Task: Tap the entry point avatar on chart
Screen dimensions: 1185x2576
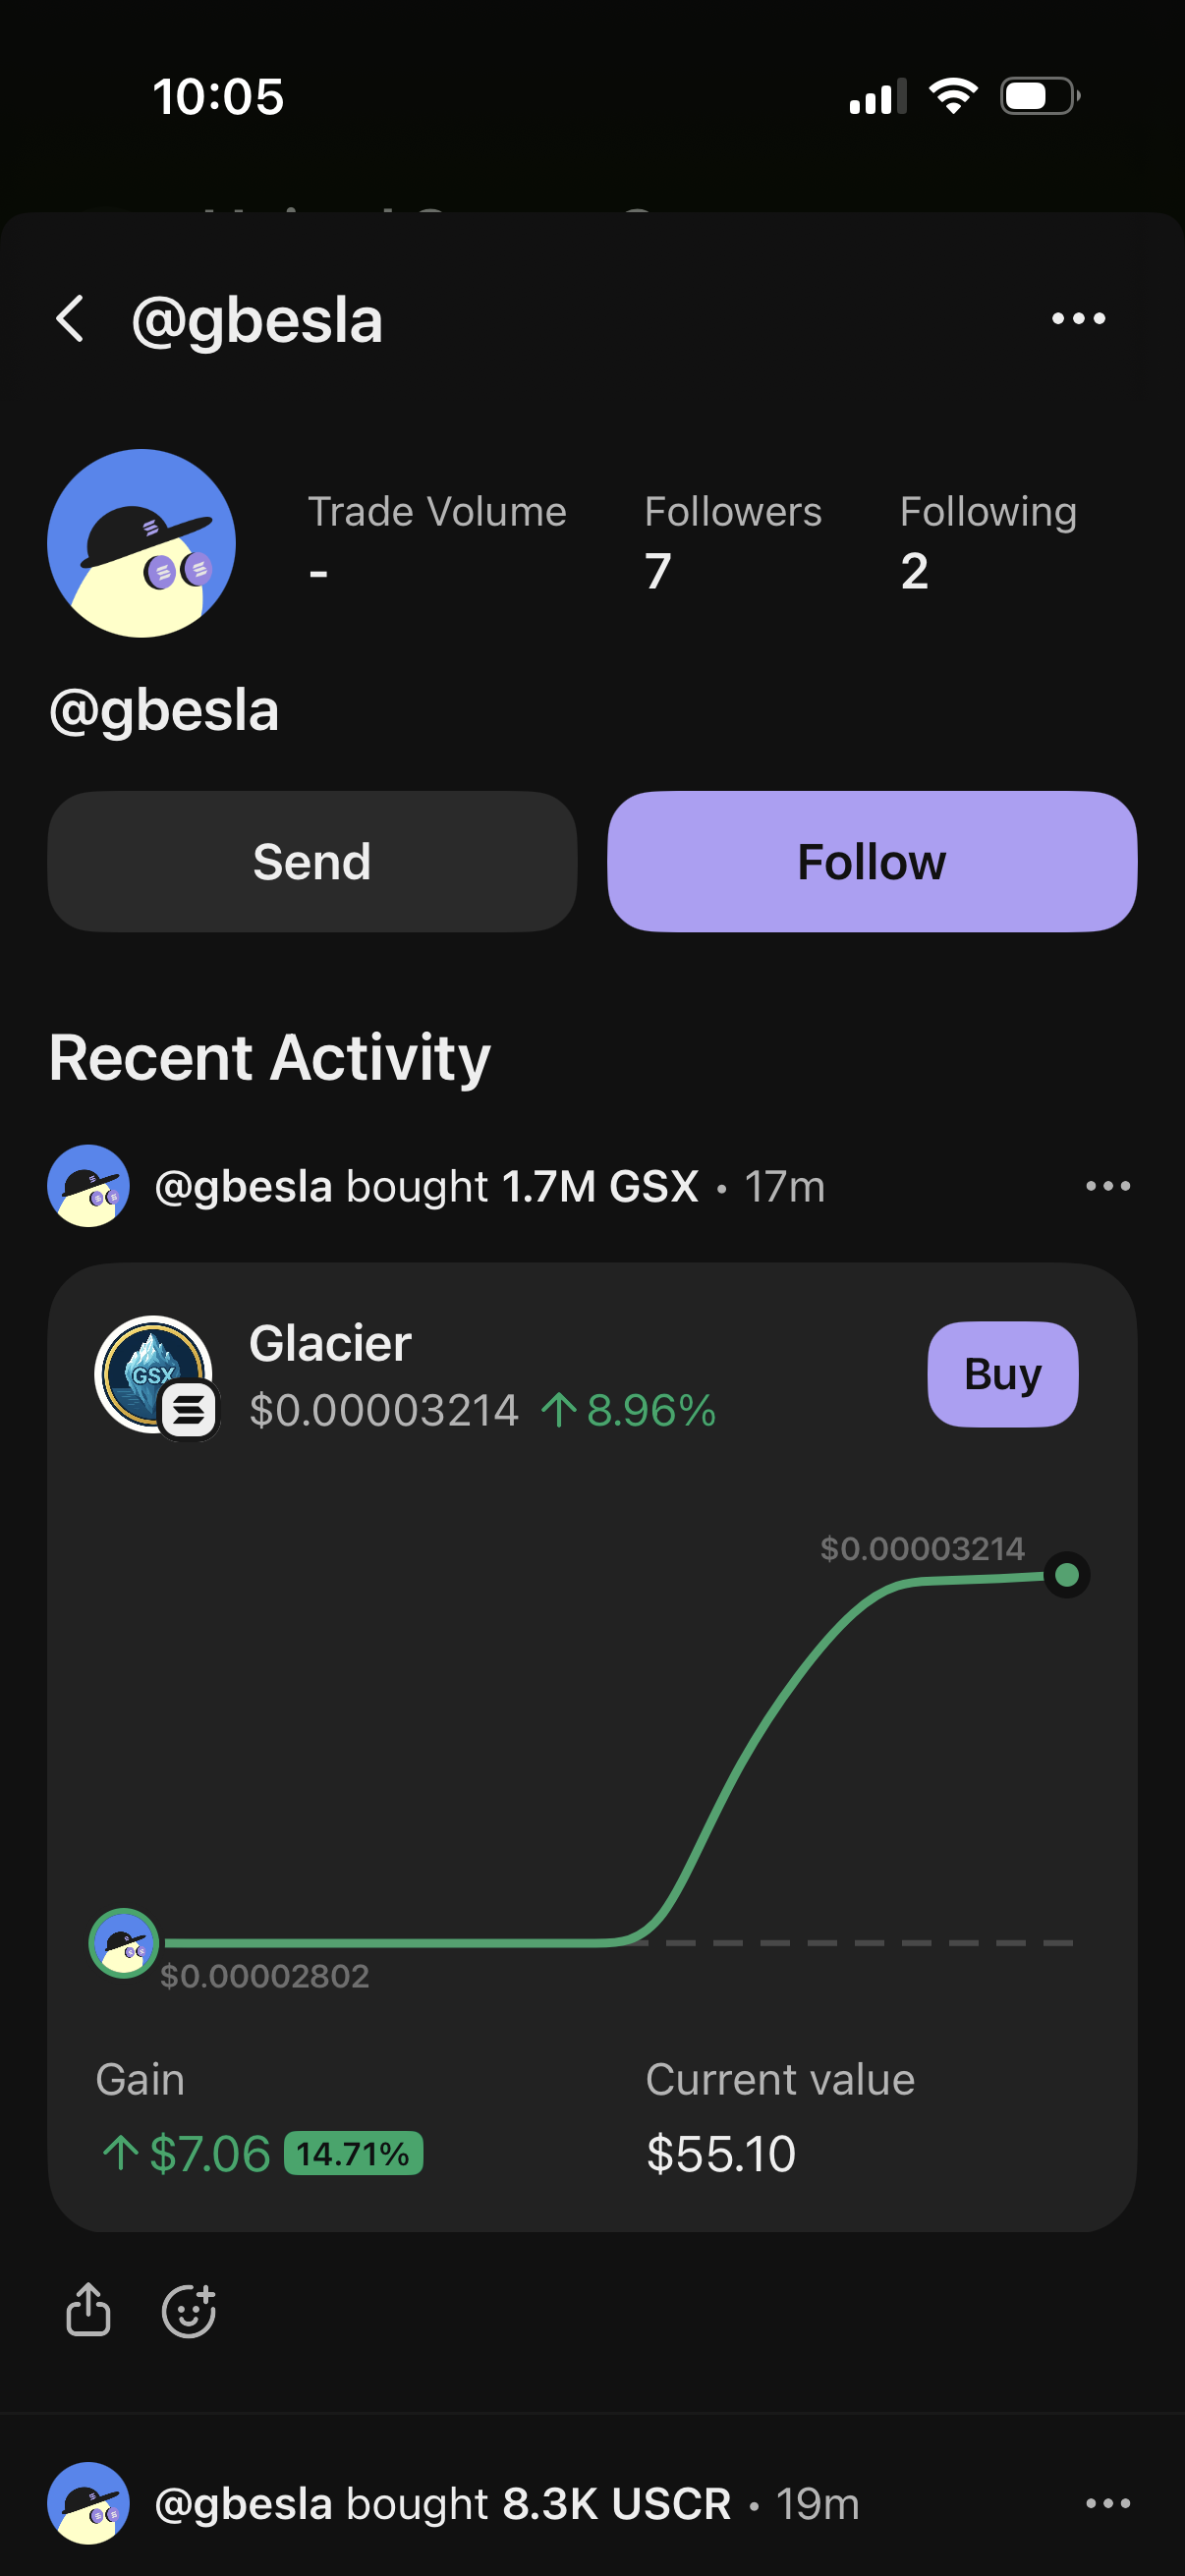Action: tap(124, 1942)
